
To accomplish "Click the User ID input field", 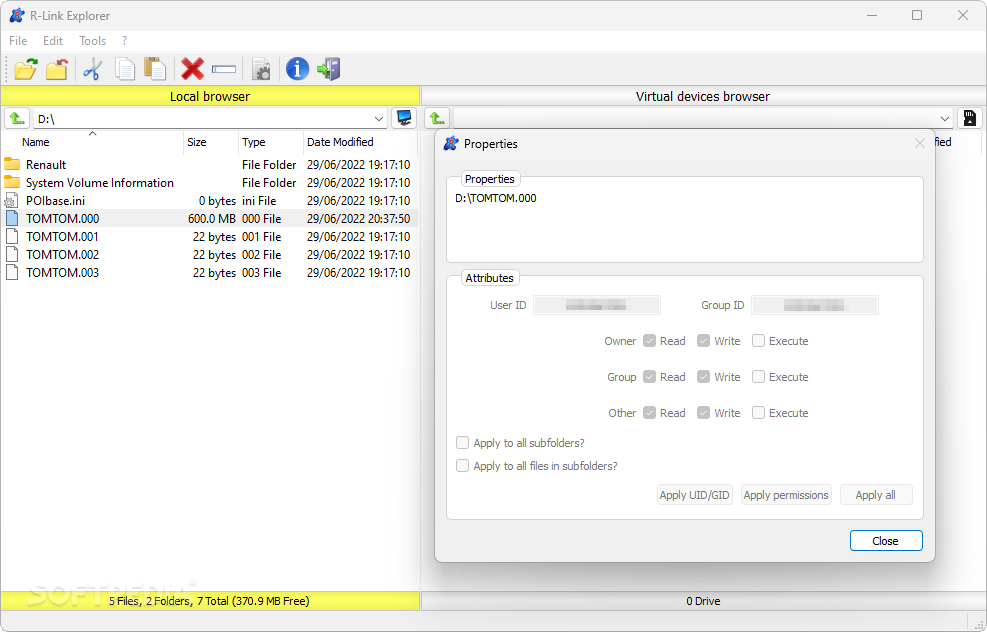I will (596, 305).
